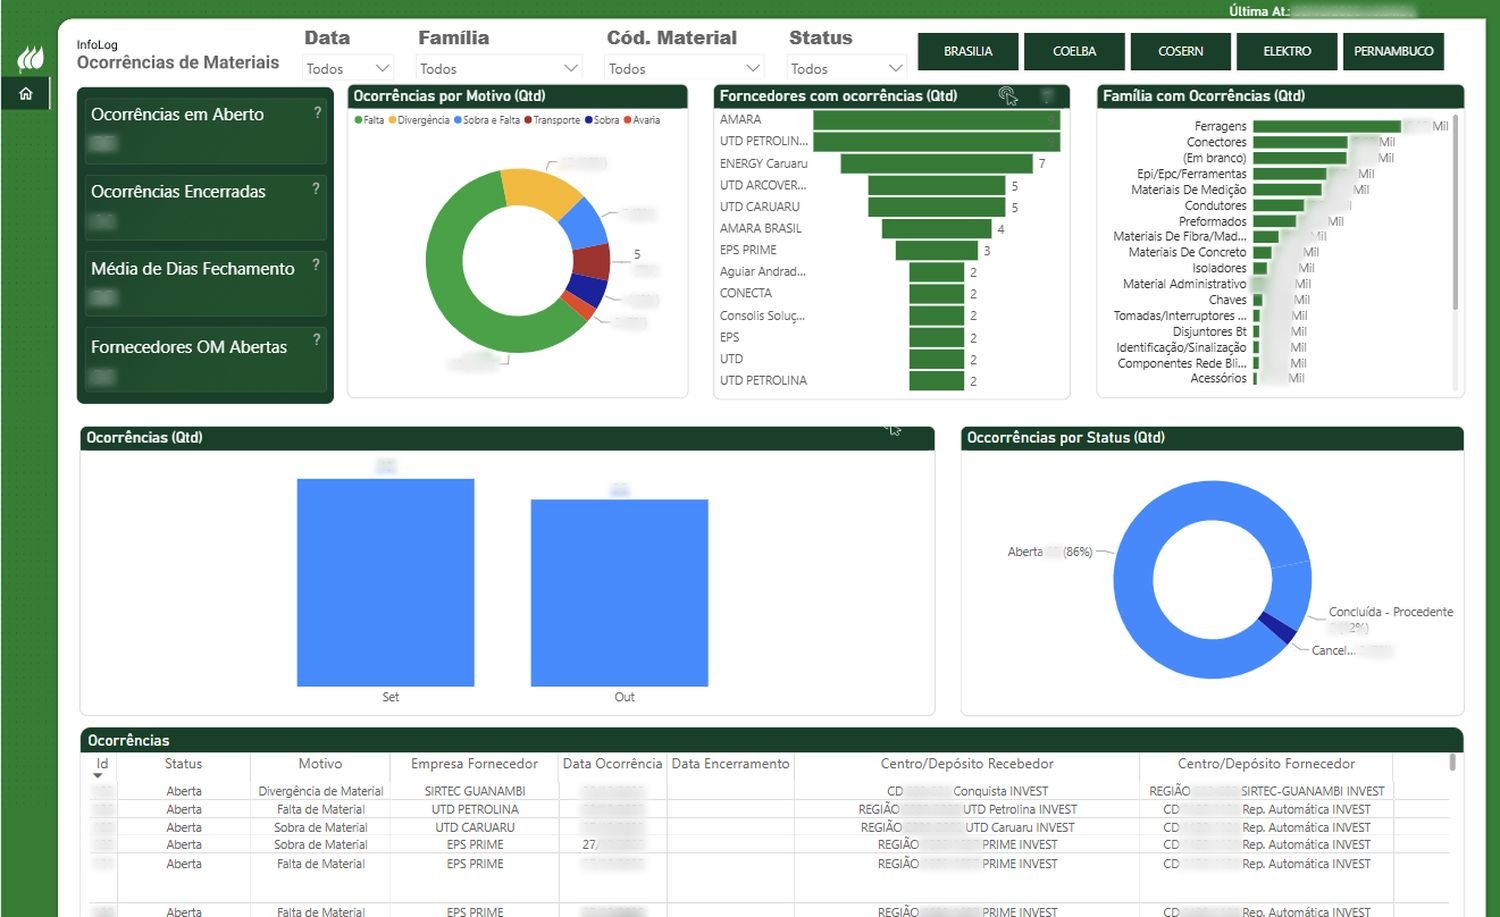Select the Set bar in Ocorrências chart
This screenshot has height=917, width=1500.
click(386, 582)
